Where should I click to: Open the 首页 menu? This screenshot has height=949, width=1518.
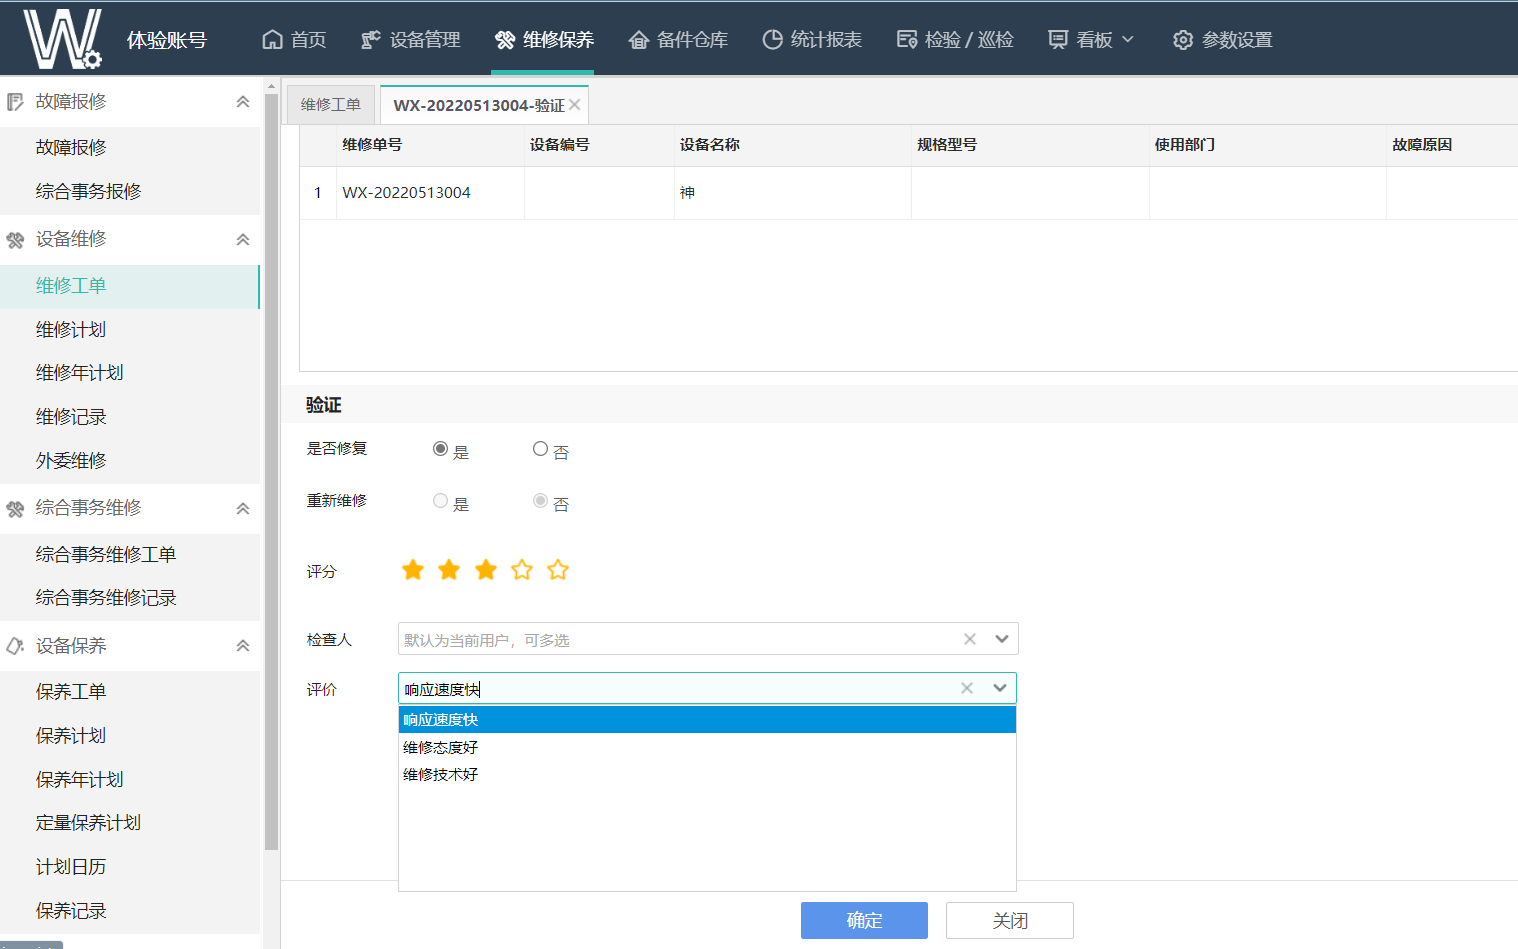tap(294, 40)
